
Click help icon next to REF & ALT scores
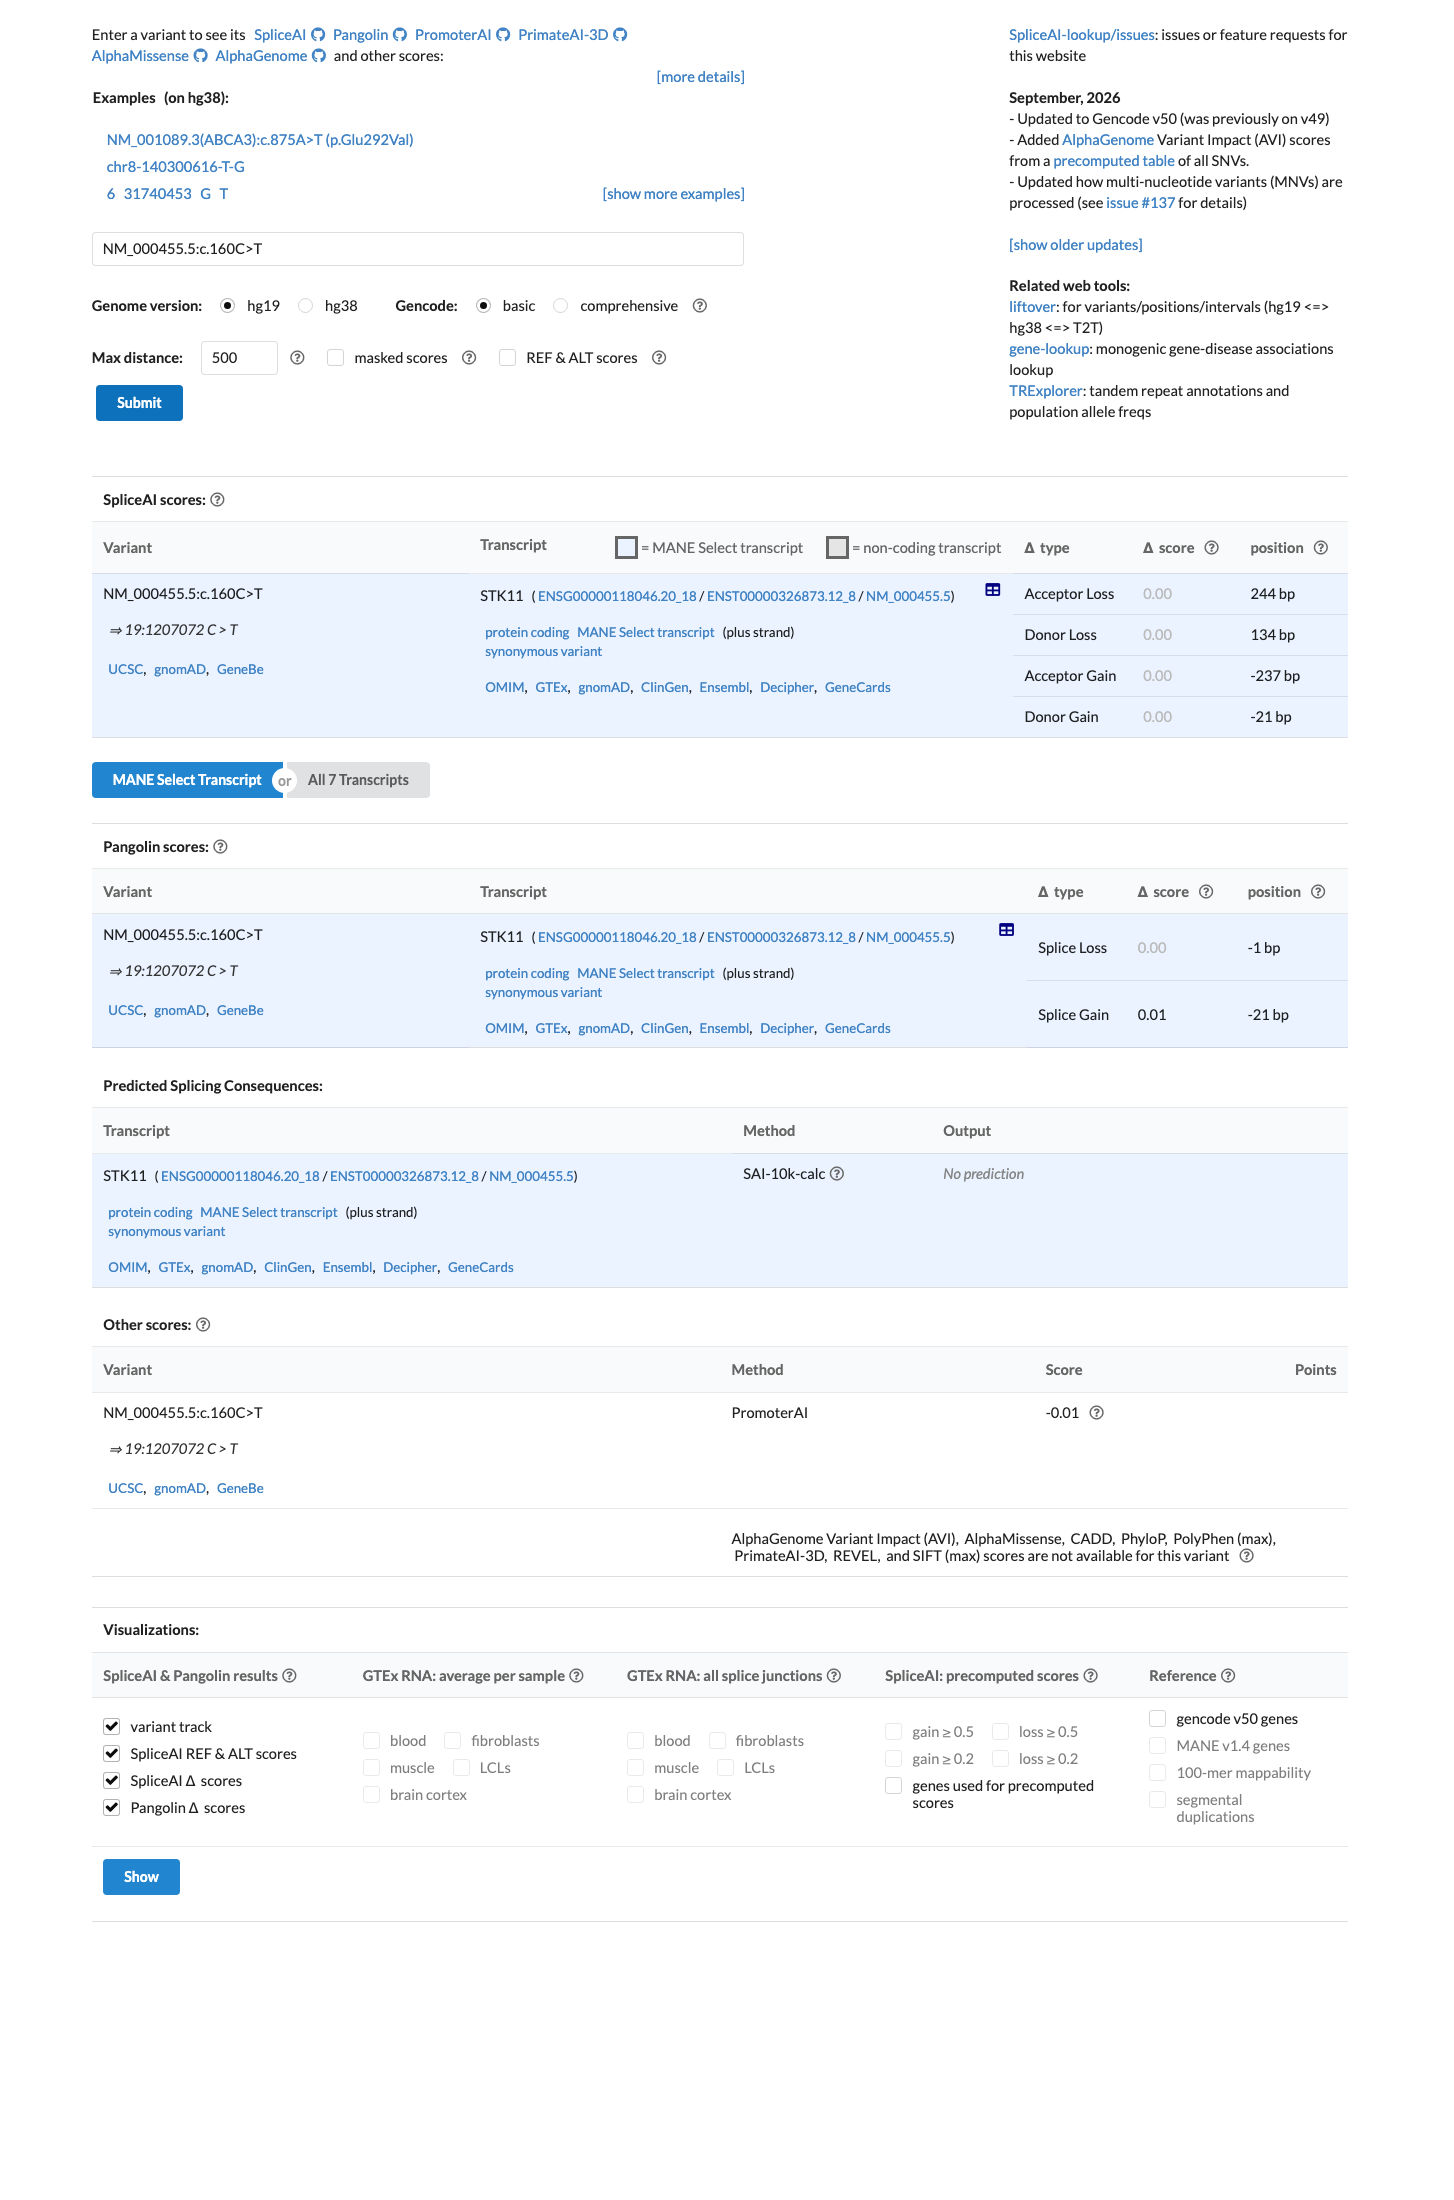click(659, 358)
